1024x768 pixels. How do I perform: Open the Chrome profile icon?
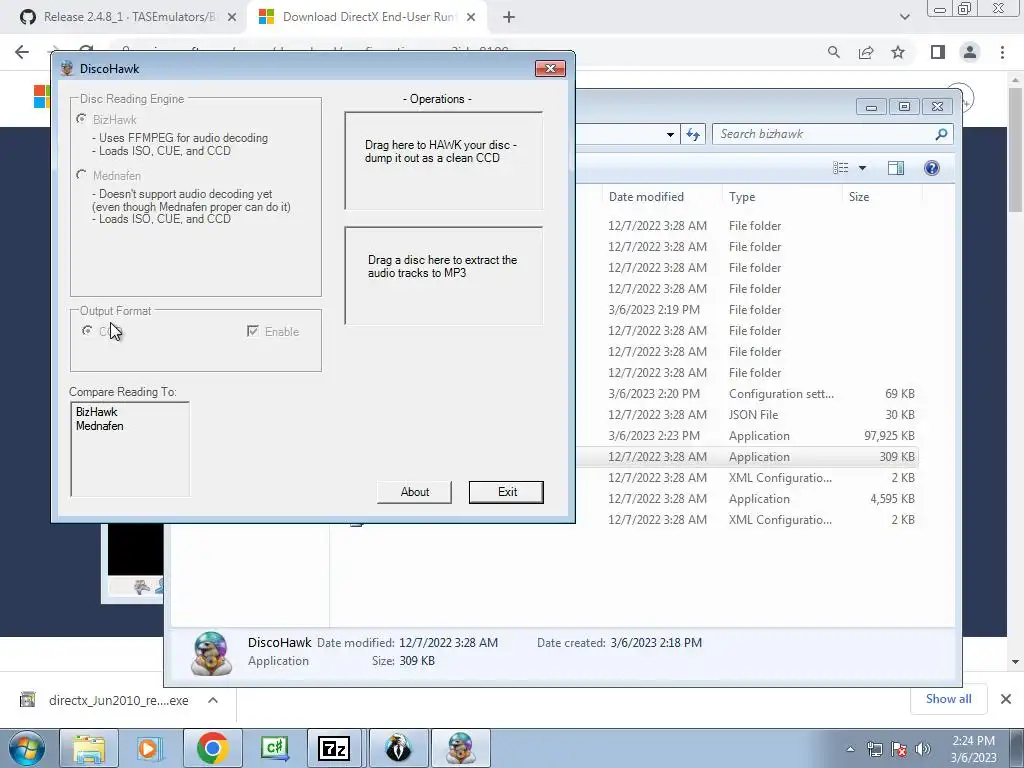coord(970,52)
